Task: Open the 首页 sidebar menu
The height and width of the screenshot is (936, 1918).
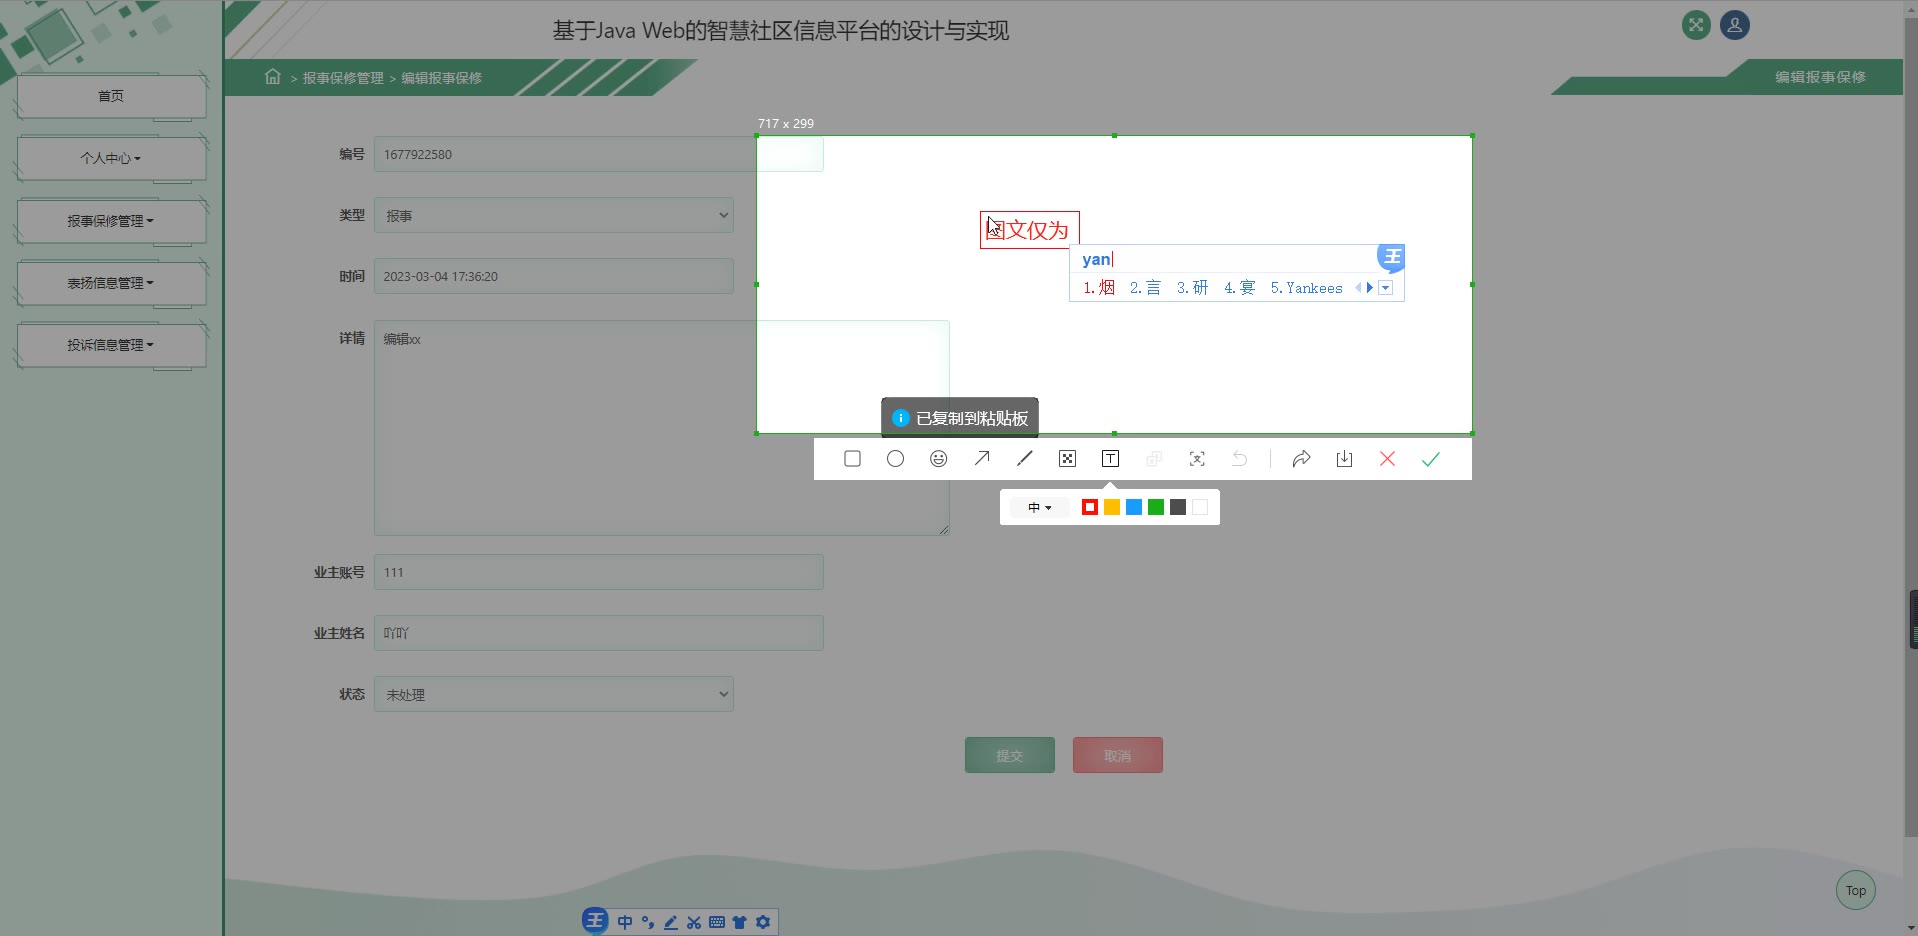Action: 111,96
